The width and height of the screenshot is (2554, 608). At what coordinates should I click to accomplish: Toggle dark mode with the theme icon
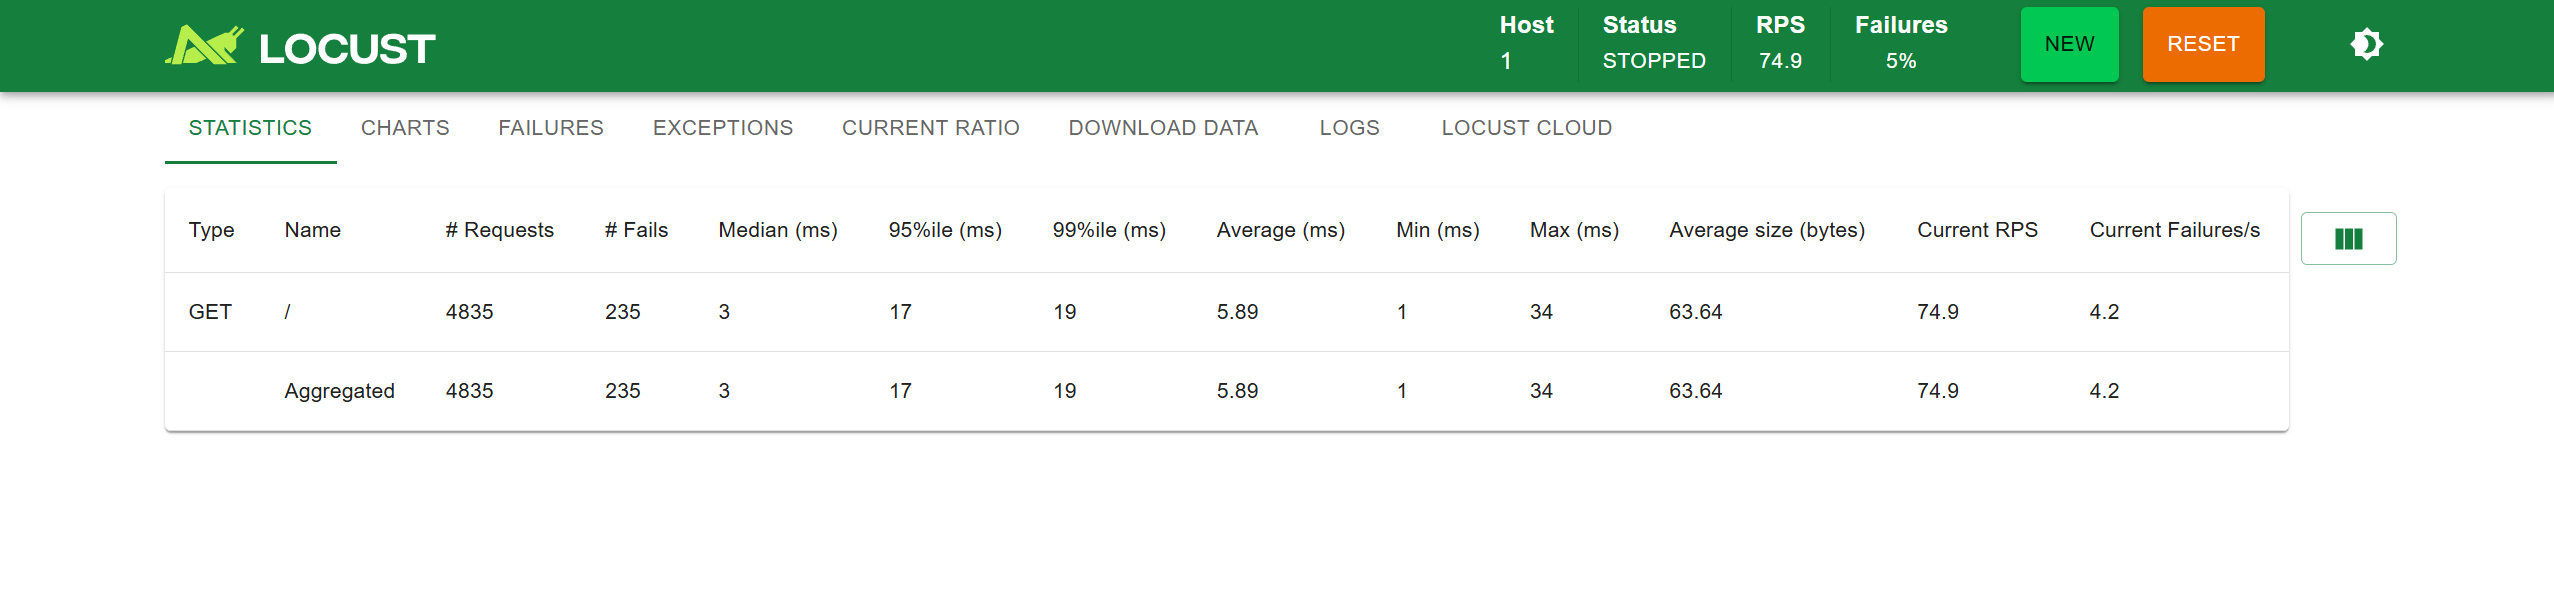coord(2366,45)
